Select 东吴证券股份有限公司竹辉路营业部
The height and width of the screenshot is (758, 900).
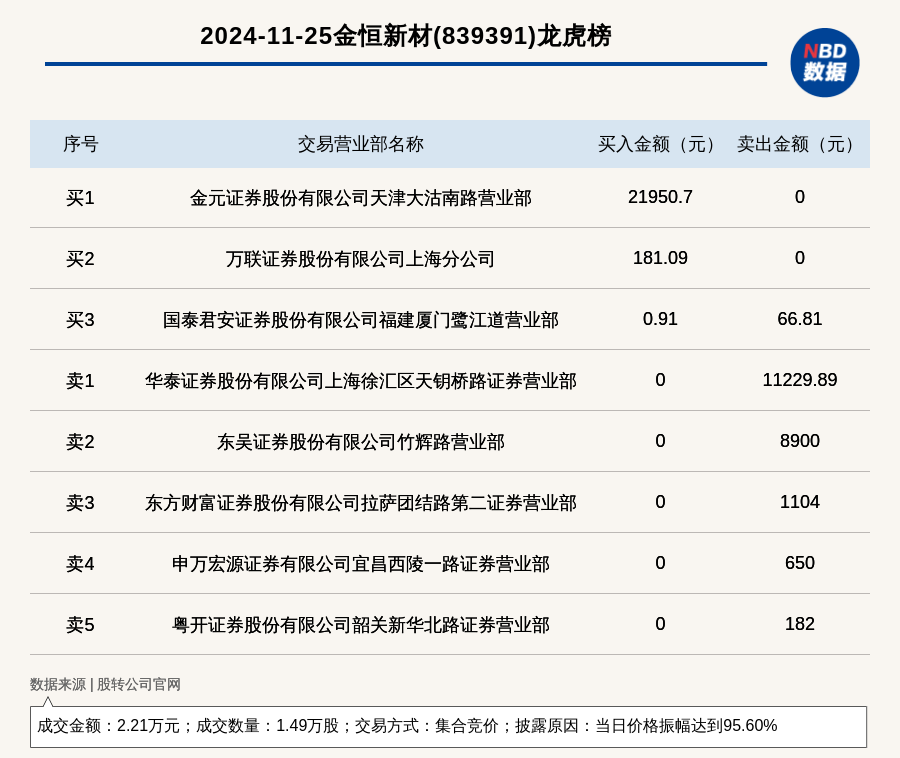(x=360, y=442)
